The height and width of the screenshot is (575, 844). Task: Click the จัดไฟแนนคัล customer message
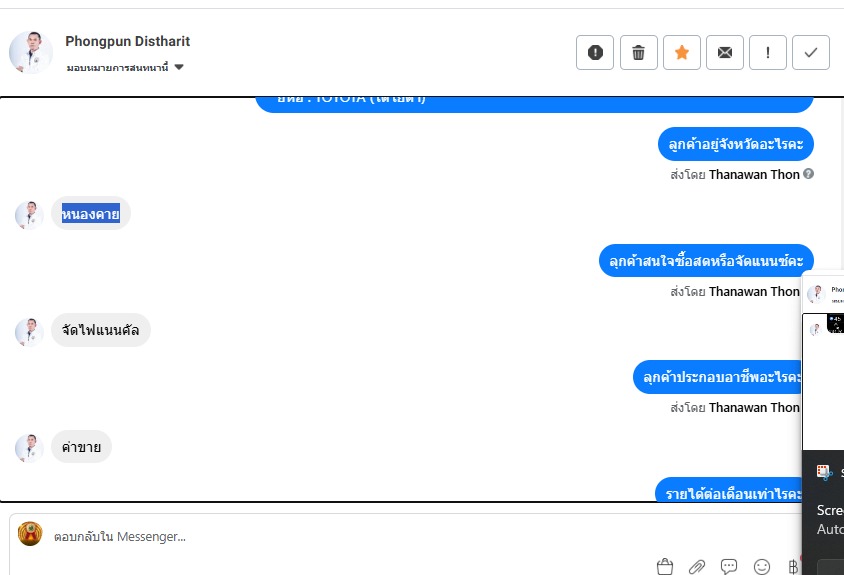click(101, 330)
